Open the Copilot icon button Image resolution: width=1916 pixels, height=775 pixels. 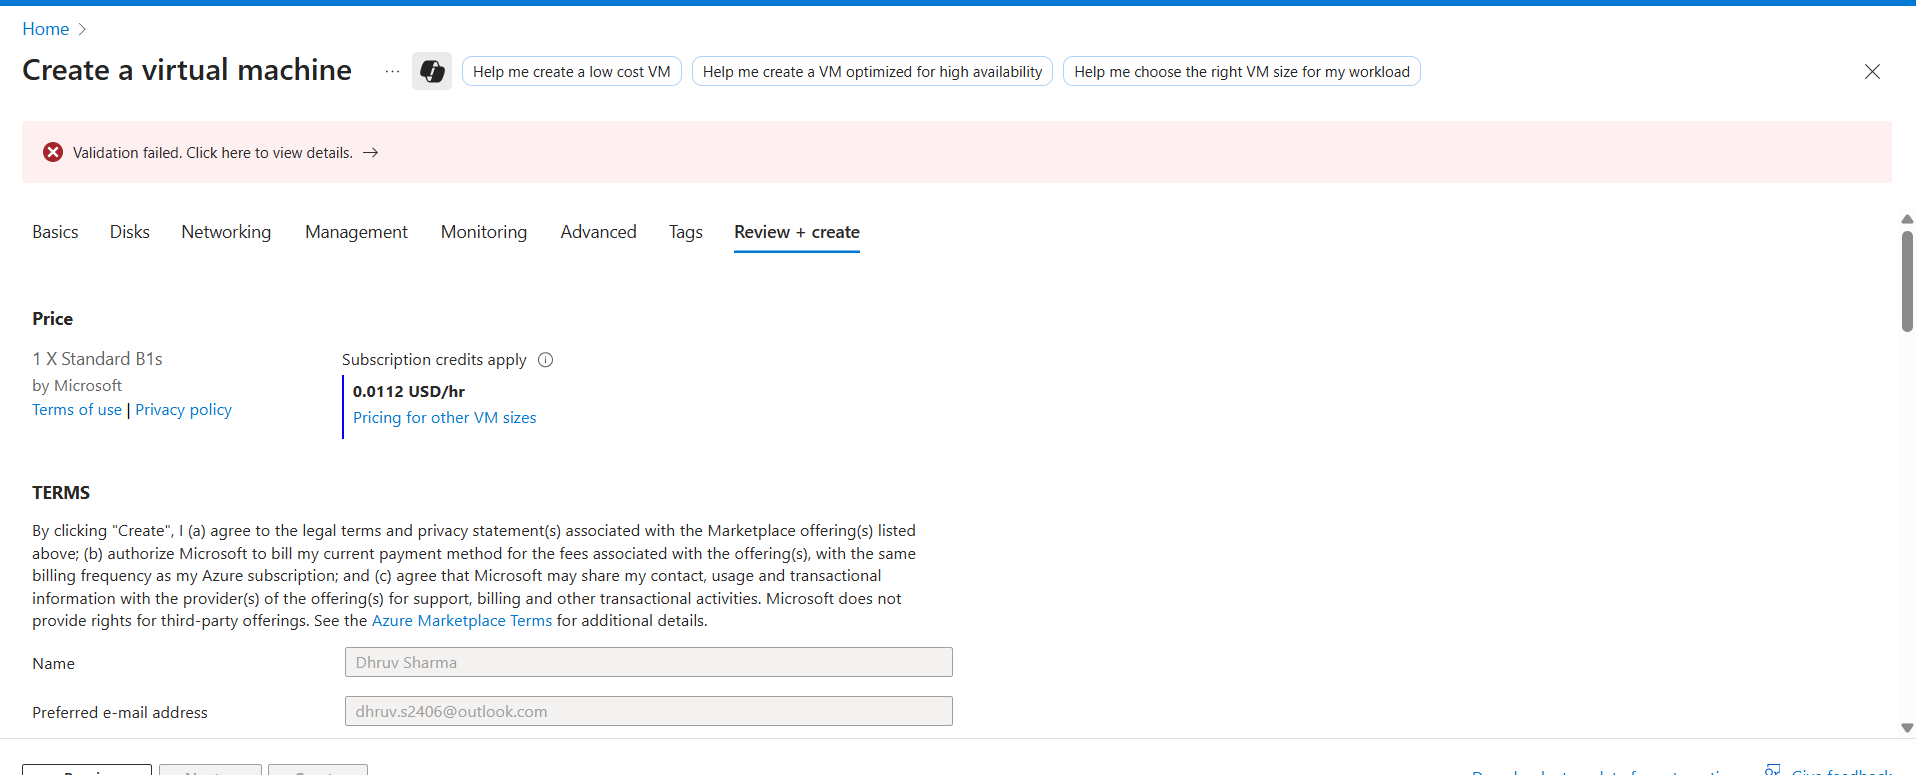tap(432, 71)
